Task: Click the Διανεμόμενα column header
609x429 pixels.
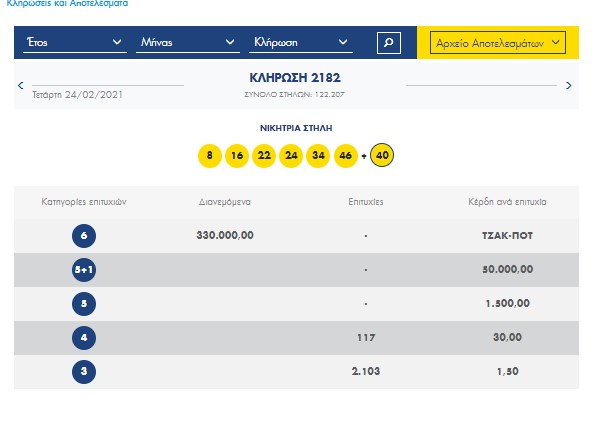Action: coord(225,201)
